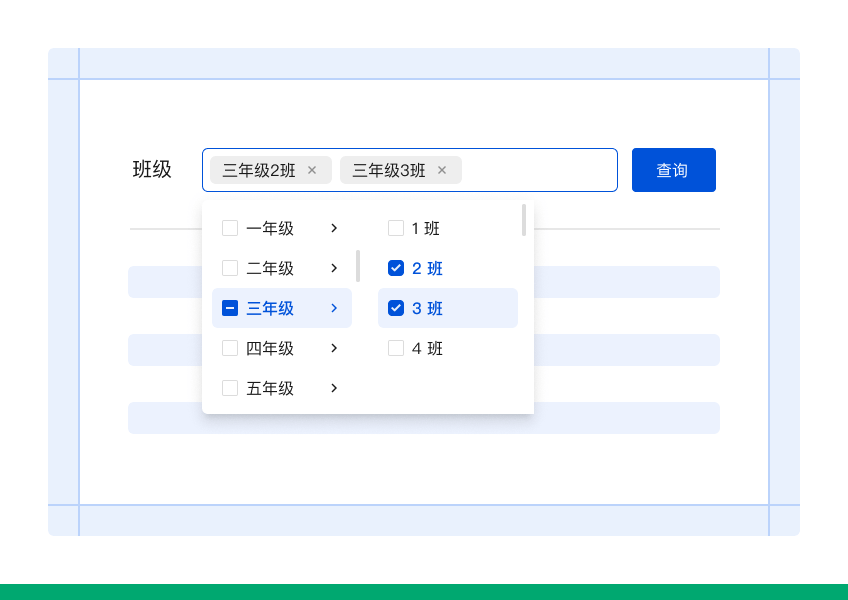Viewport: 848px width, 600px height.
Task: Check the 4 班 checkbox
Action: click(396, 348)
